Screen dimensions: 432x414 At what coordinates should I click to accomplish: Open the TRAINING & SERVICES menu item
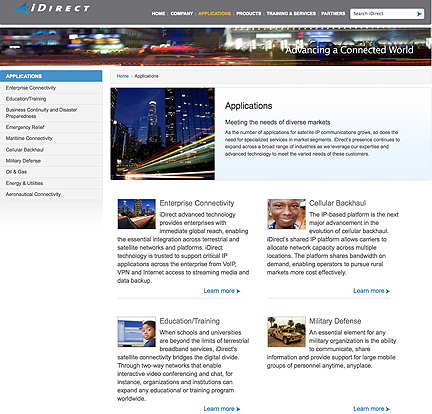point(291,14)
